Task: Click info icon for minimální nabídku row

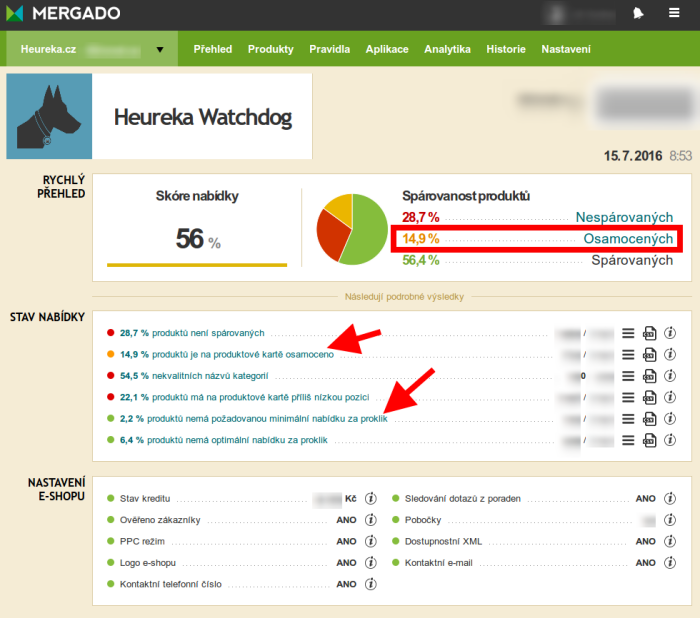Action: [x=670, y=419]
